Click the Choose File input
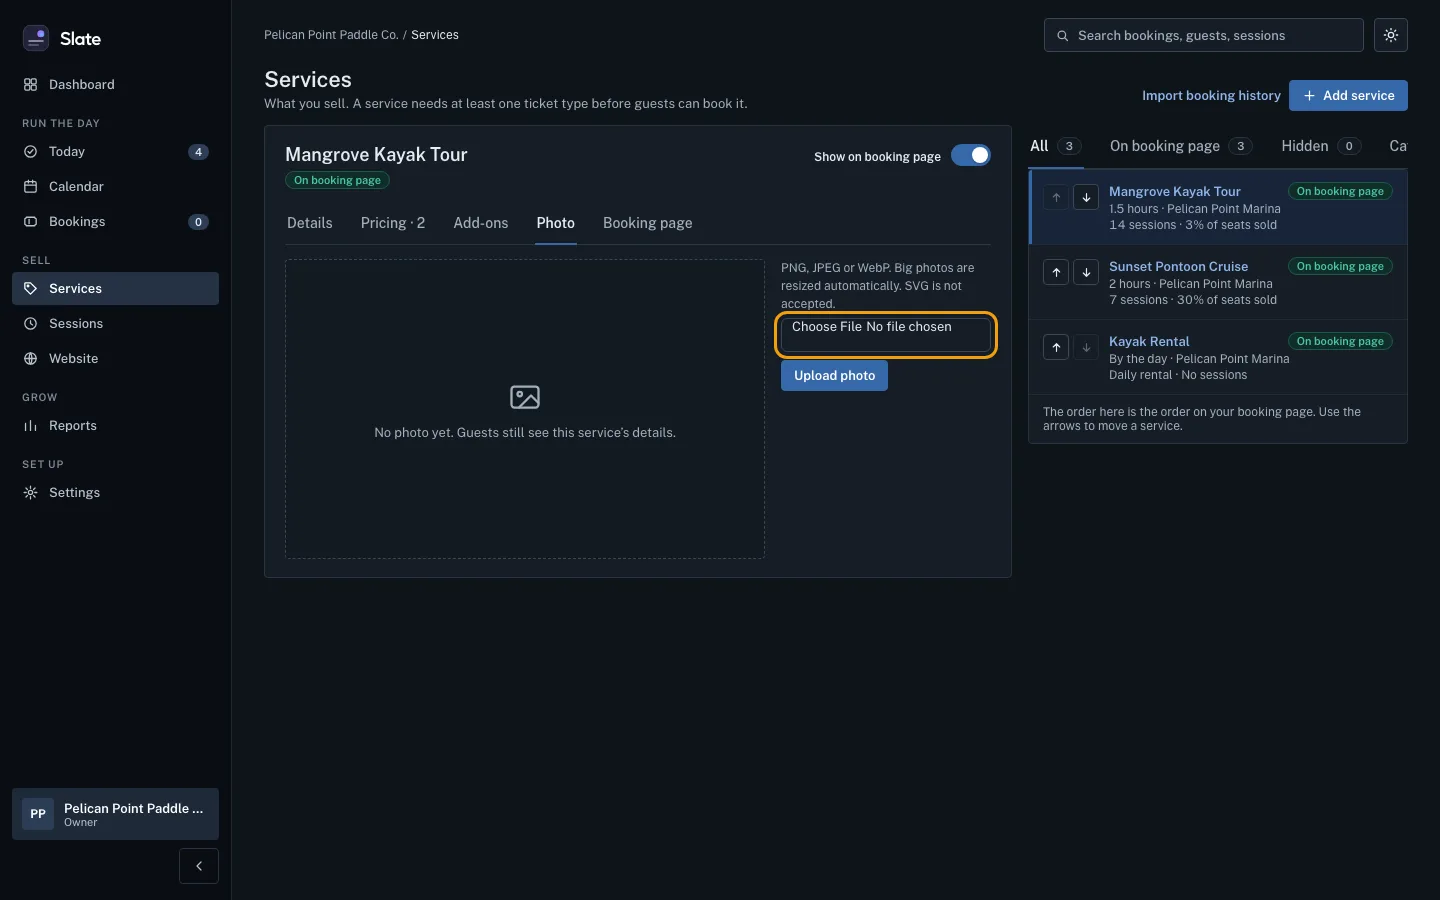 coord(886,335)
